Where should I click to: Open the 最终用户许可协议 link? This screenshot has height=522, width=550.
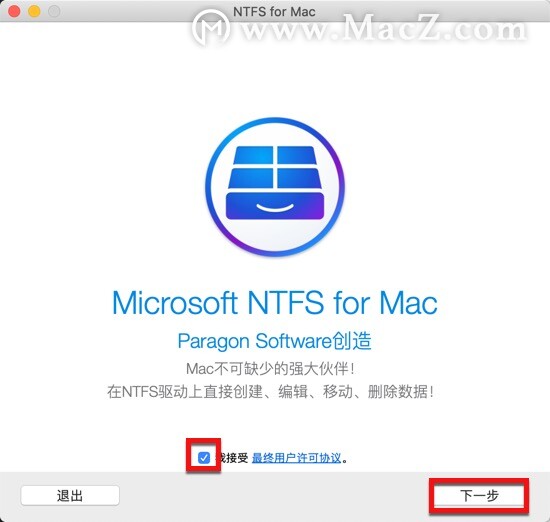[x=296, y=458]
